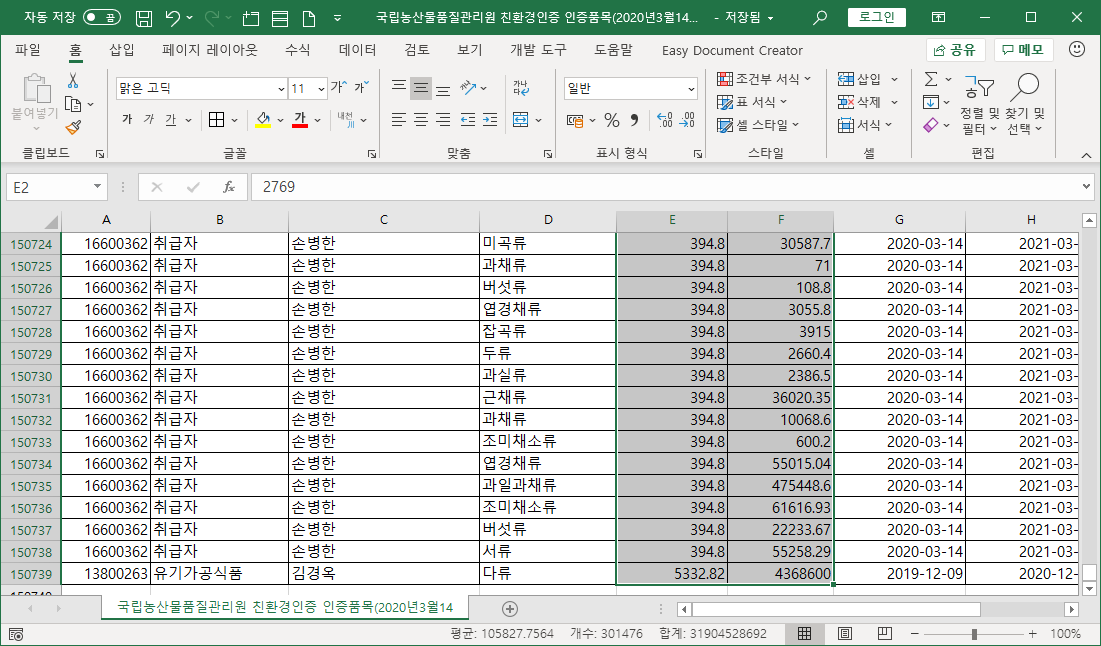Toggle middle vertical align icon
This screenshot has width=1101, height=646.
coord(421,88)
